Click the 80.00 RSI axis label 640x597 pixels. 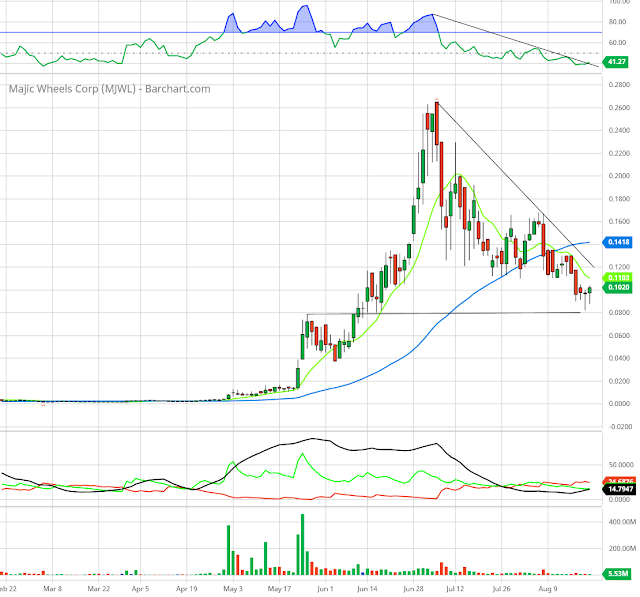(617, 22)
